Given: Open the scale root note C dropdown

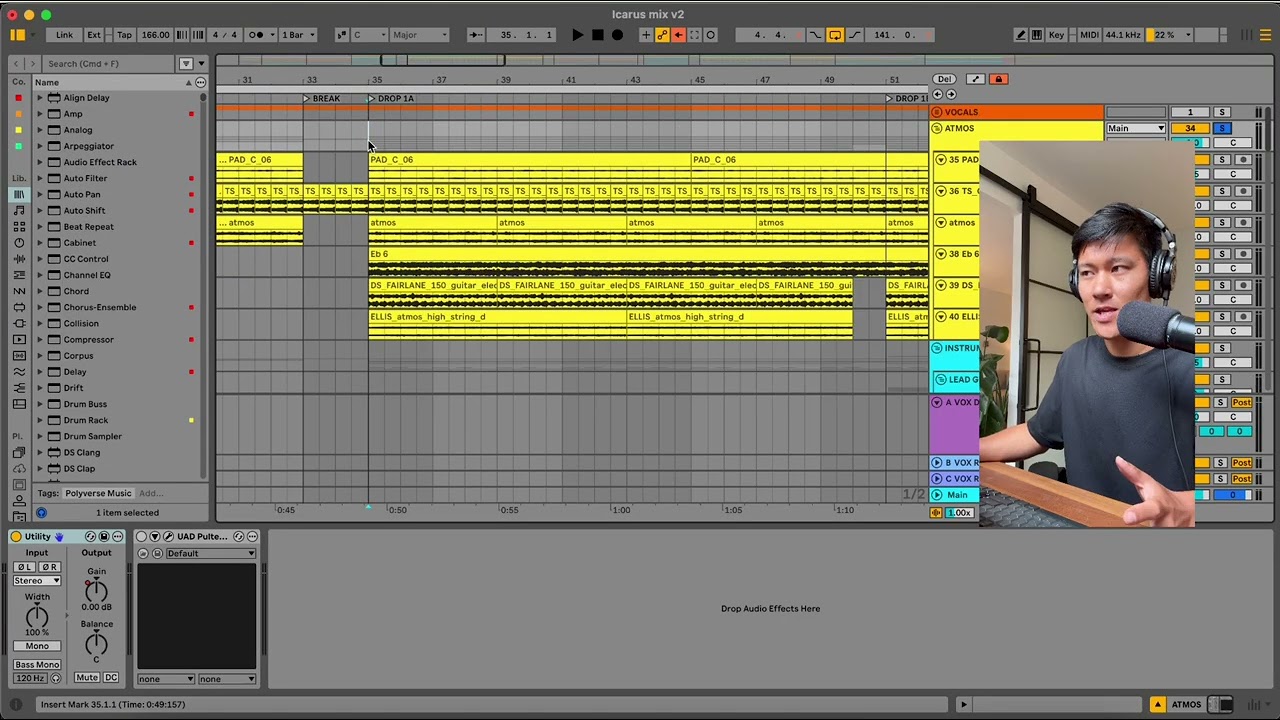Looking at the screenshot, I should 368,35.
